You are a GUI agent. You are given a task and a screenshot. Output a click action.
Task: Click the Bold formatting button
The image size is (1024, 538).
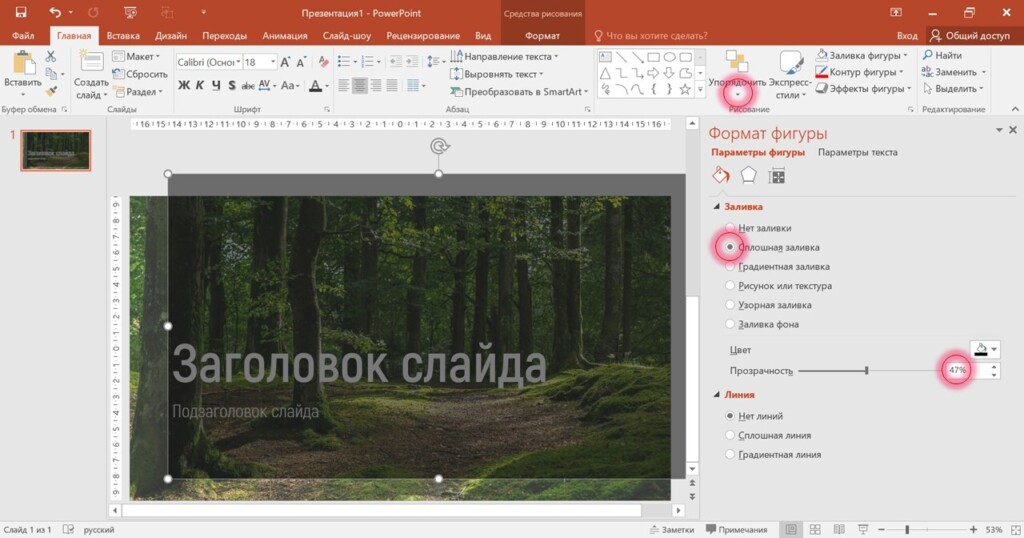(x=184, y=86)
